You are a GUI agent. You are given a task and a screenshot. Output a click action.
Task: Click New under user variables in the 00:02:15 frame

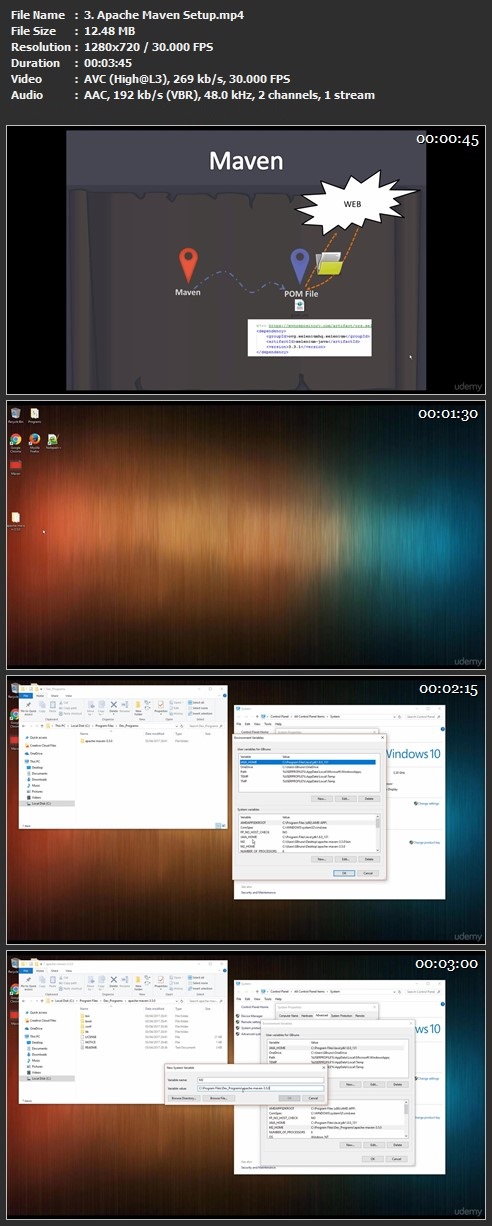tap(321, 798)
